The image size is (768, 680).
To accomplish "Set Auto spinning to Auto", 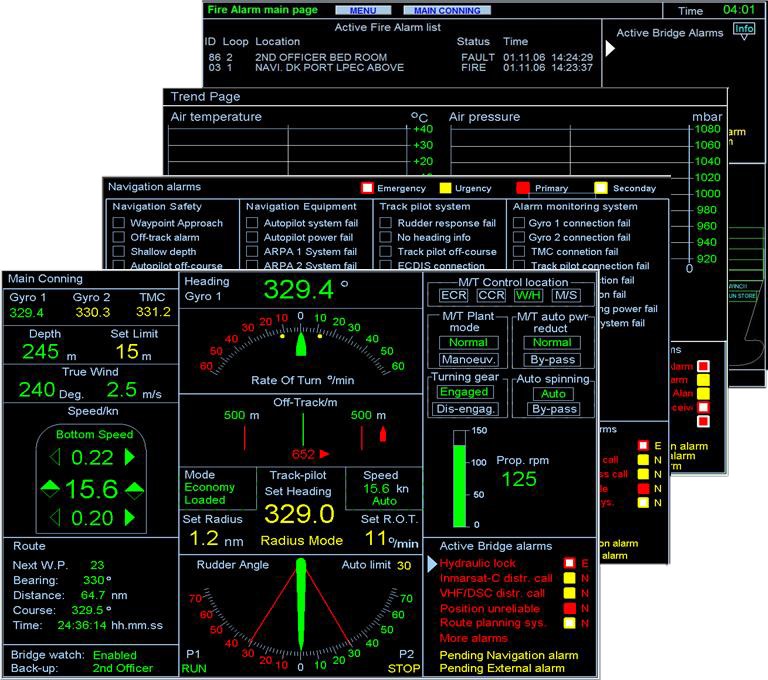I will click(x=553, y=394).
